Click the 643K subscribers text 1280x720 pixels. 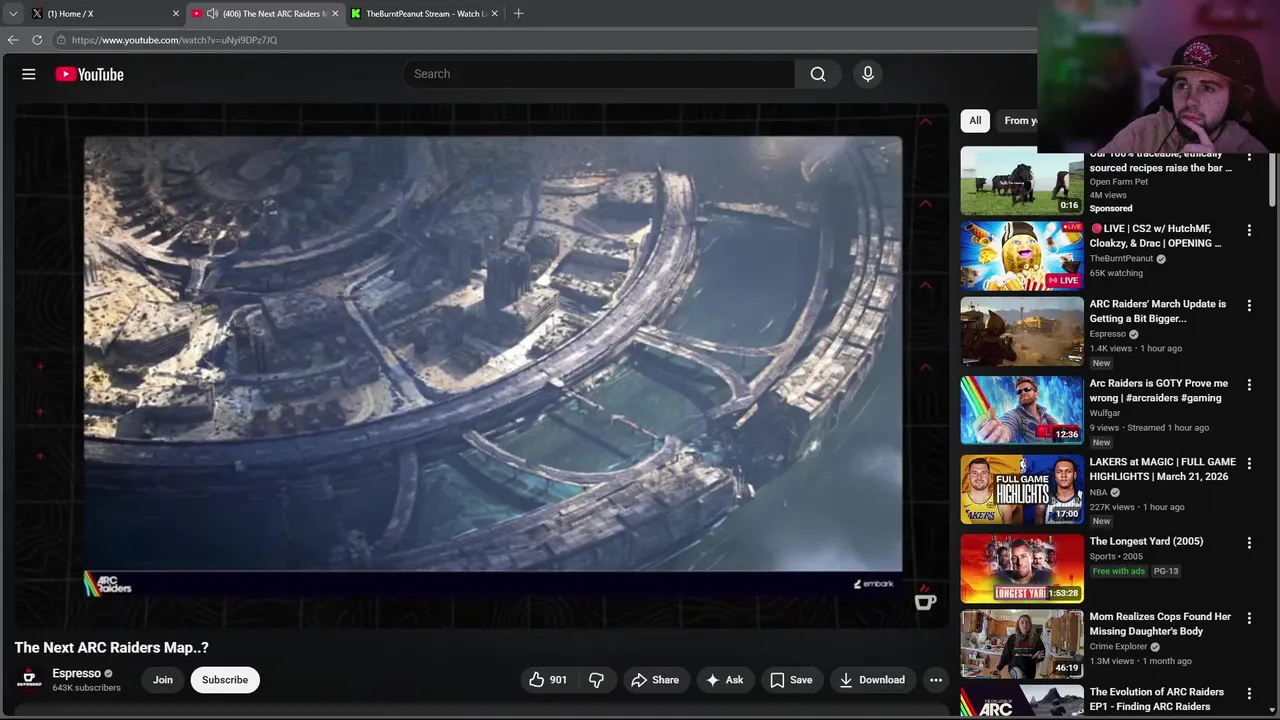pos(86,688)
